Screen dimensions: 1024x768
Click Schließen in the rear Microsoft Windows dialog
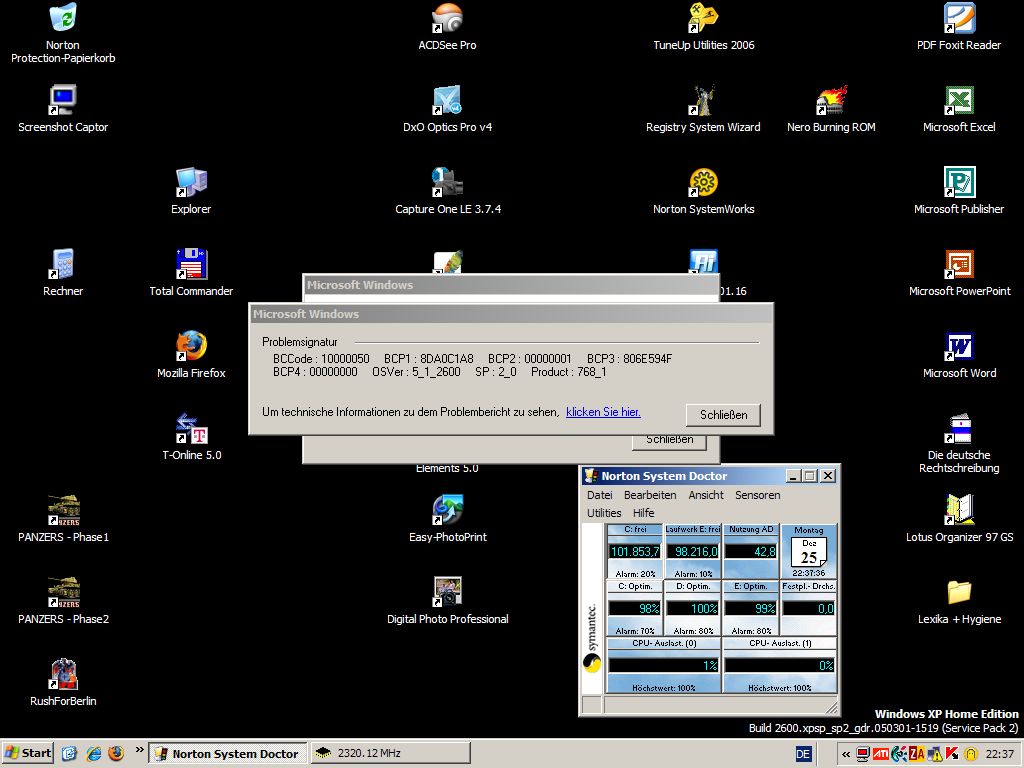[x=669, y=442]
